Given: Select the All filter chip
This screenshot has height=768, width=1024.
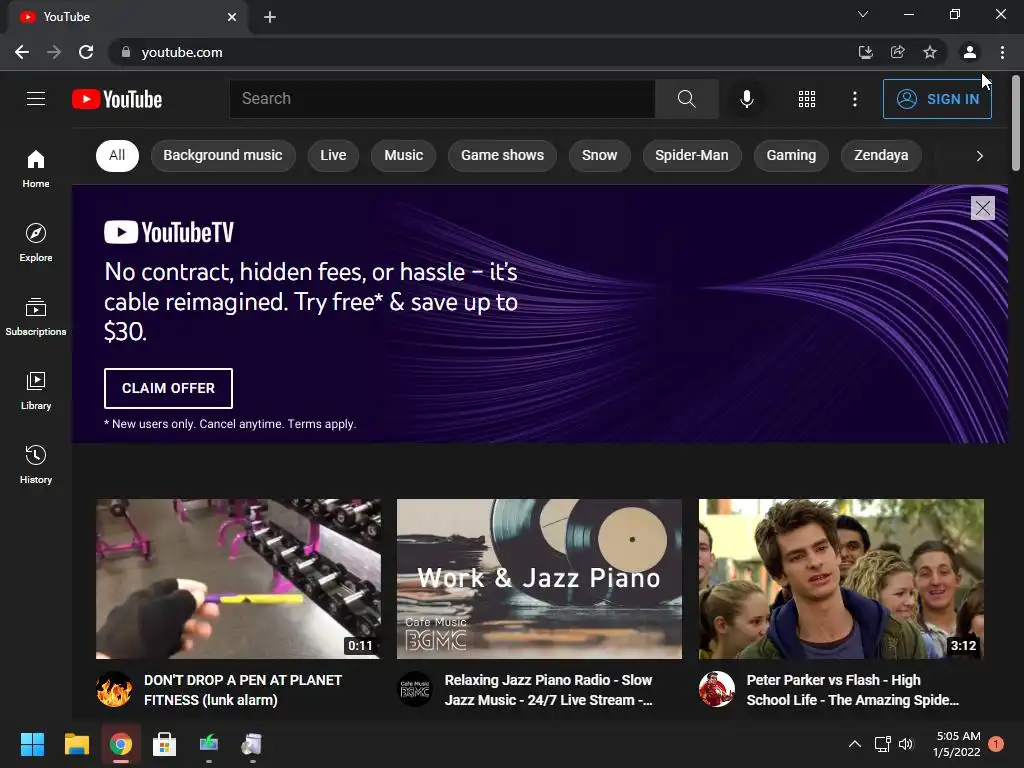Looking at the screenshot, I should tap(117, 155).
